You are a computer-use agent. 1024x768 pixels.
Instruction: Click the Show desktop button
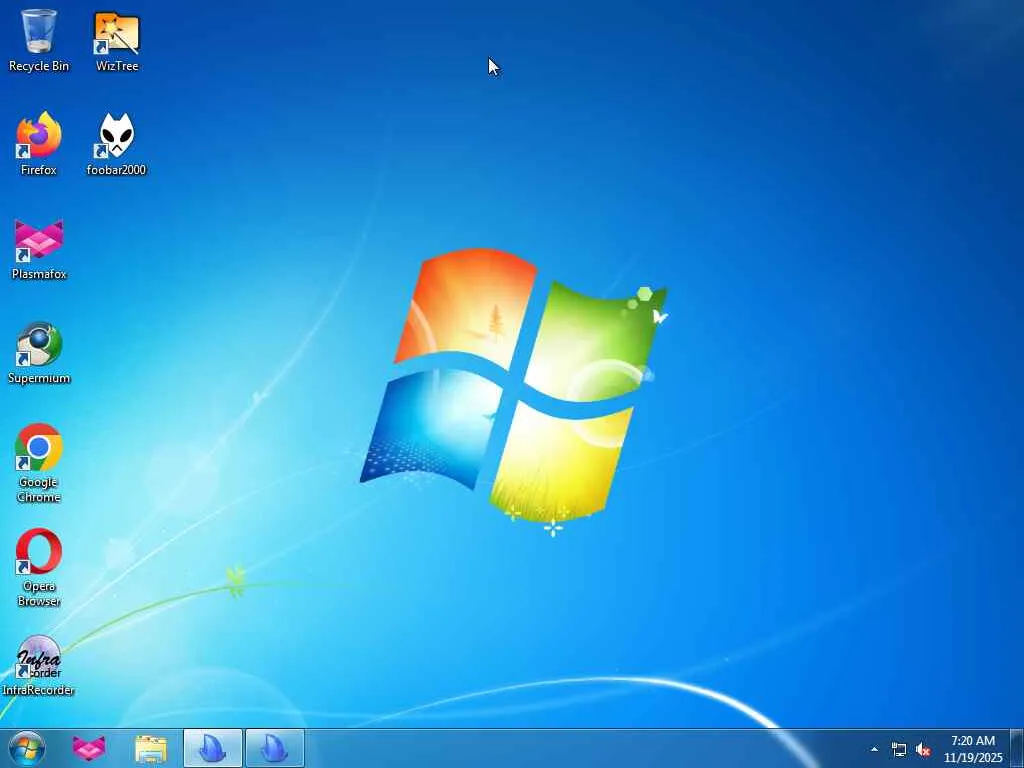pos(1017,748)
